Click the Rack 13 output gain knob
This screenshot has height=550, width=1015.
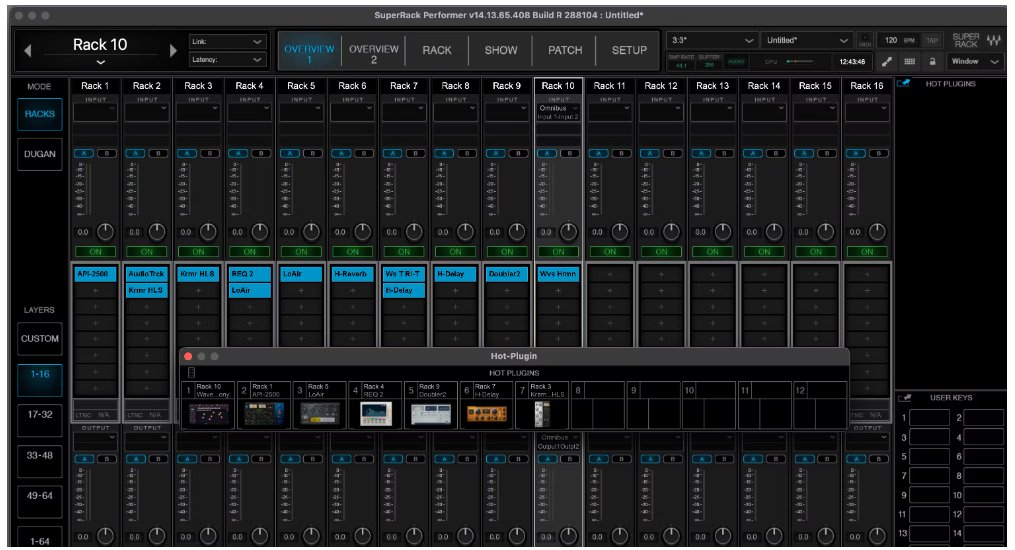click(722, 536)
